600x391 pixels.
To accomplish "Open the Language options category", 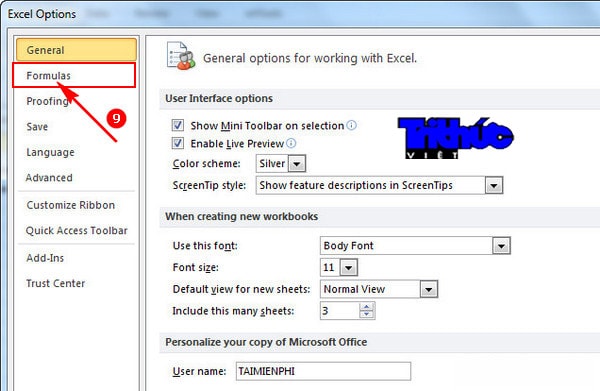I will (x=76, y=152).
